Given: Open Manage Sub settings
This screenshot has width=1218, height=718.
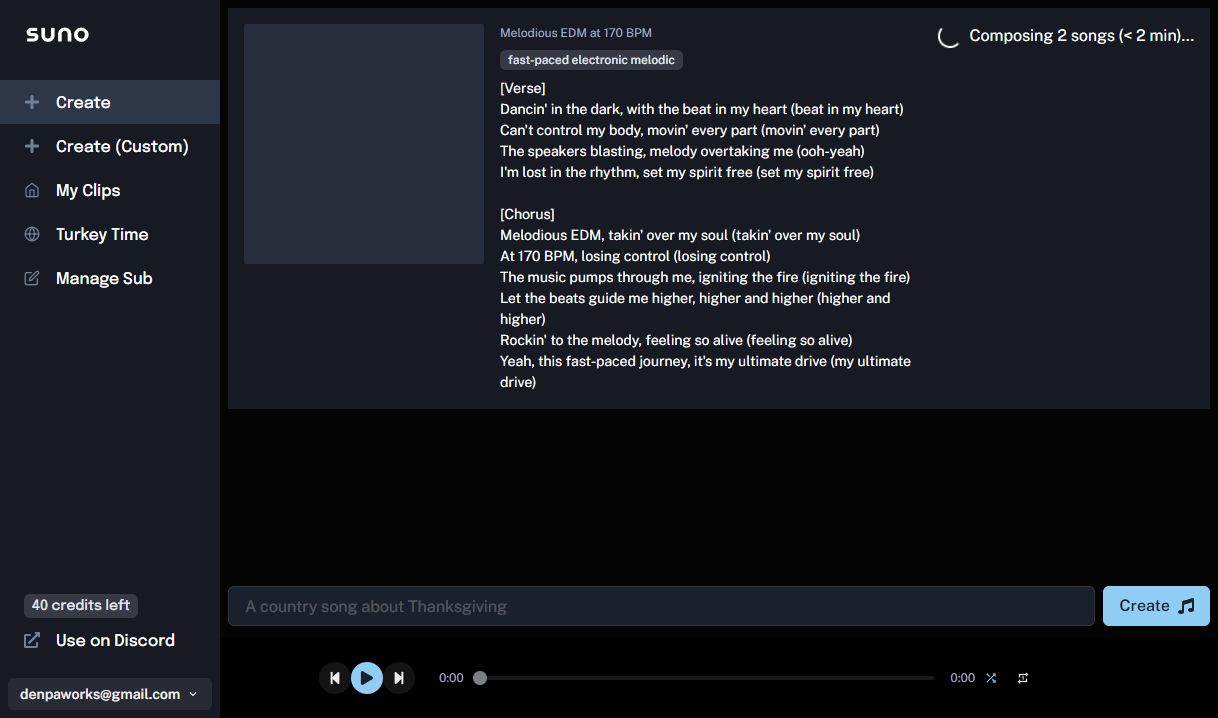Looking at the screenshot, I should [110, 278].
